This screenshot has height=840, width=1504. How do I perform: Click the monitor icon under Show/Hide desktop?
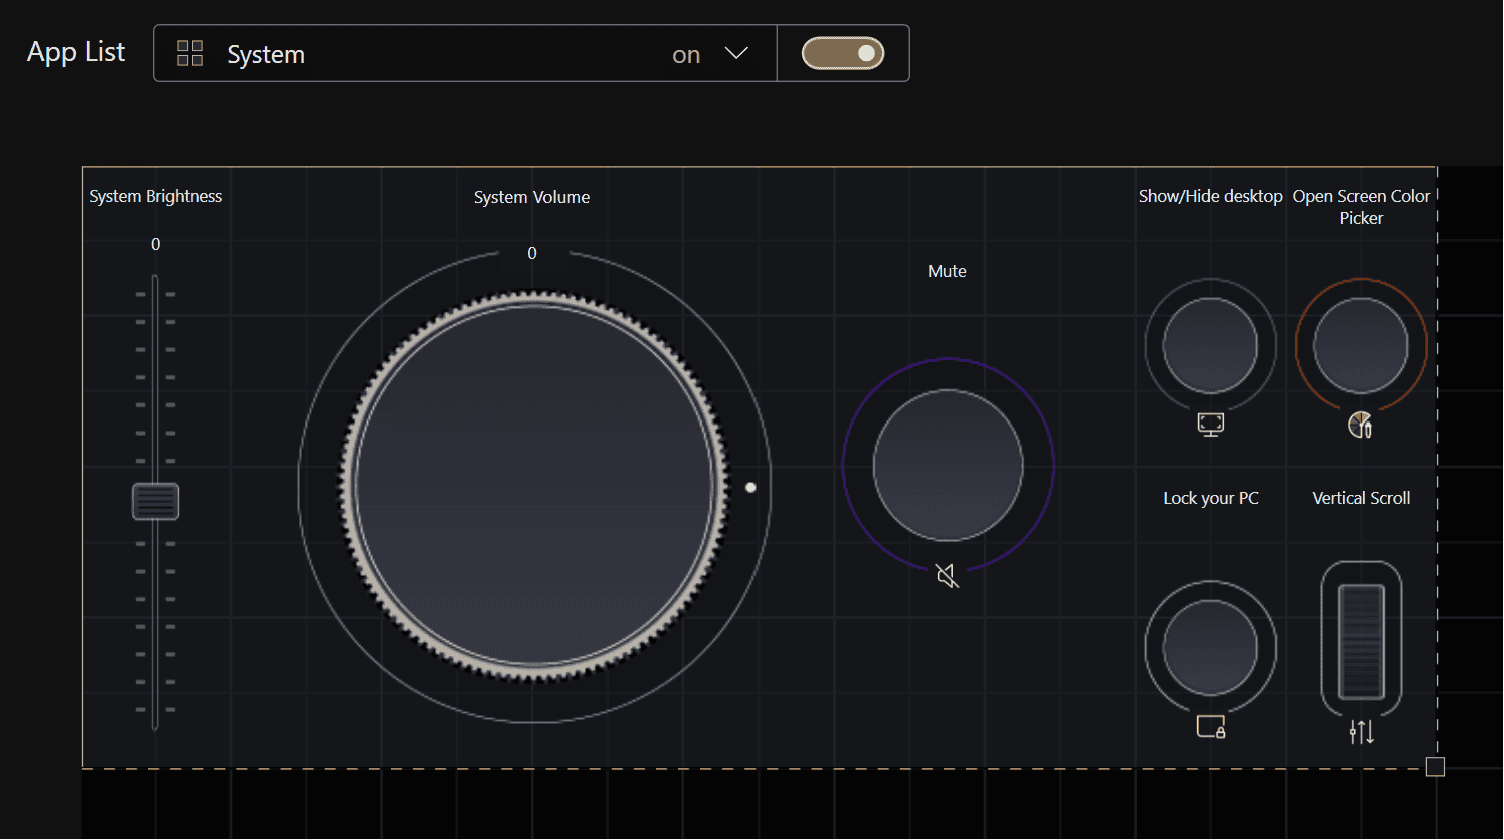click(1211, 424)
